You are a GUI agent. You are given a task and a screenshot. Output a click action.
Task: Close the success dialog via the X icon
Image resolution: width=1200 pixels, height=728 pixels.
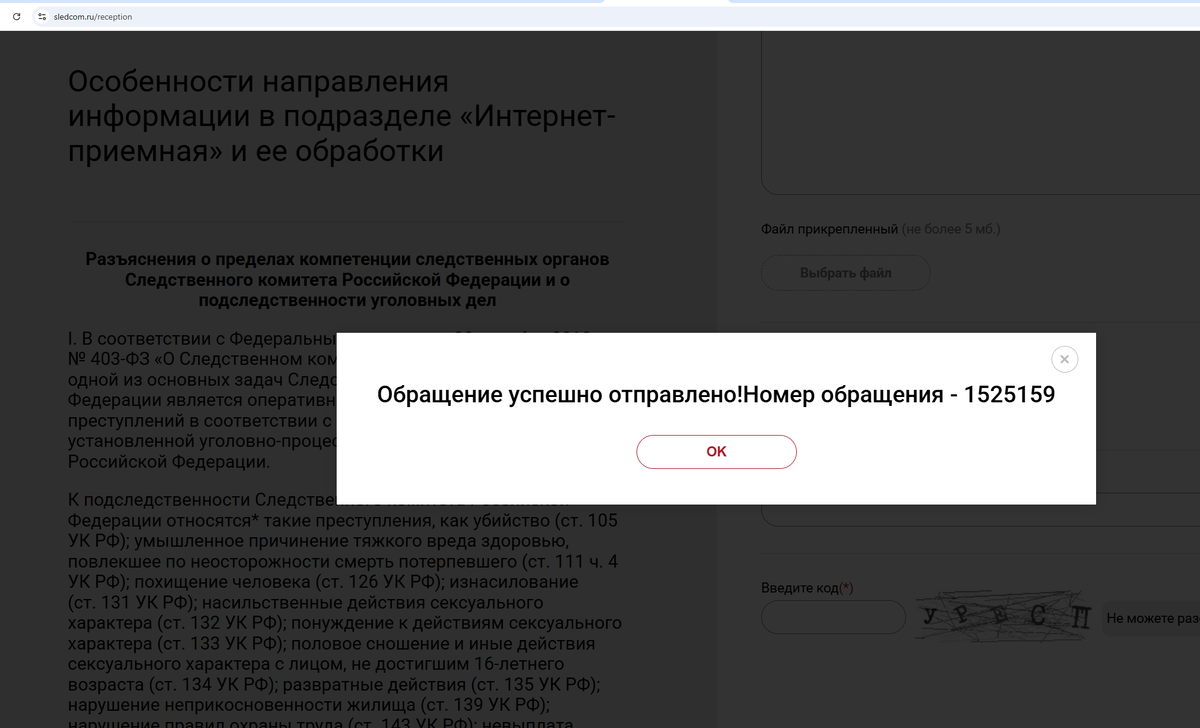coord(1064,359)
